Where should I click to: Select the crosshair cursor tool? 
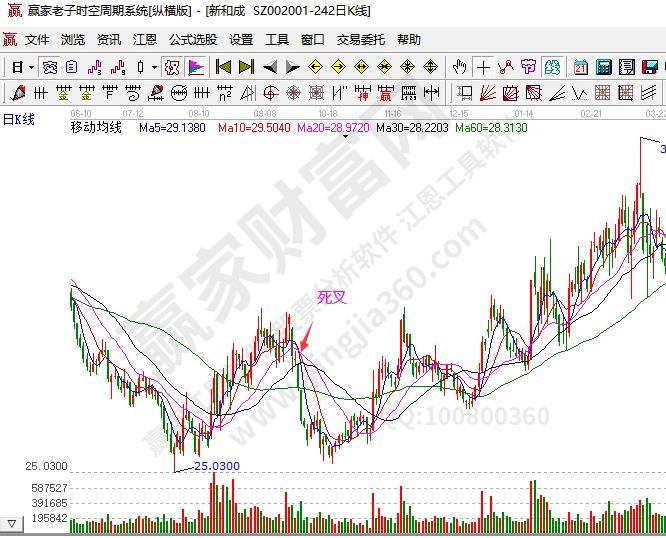484,68
